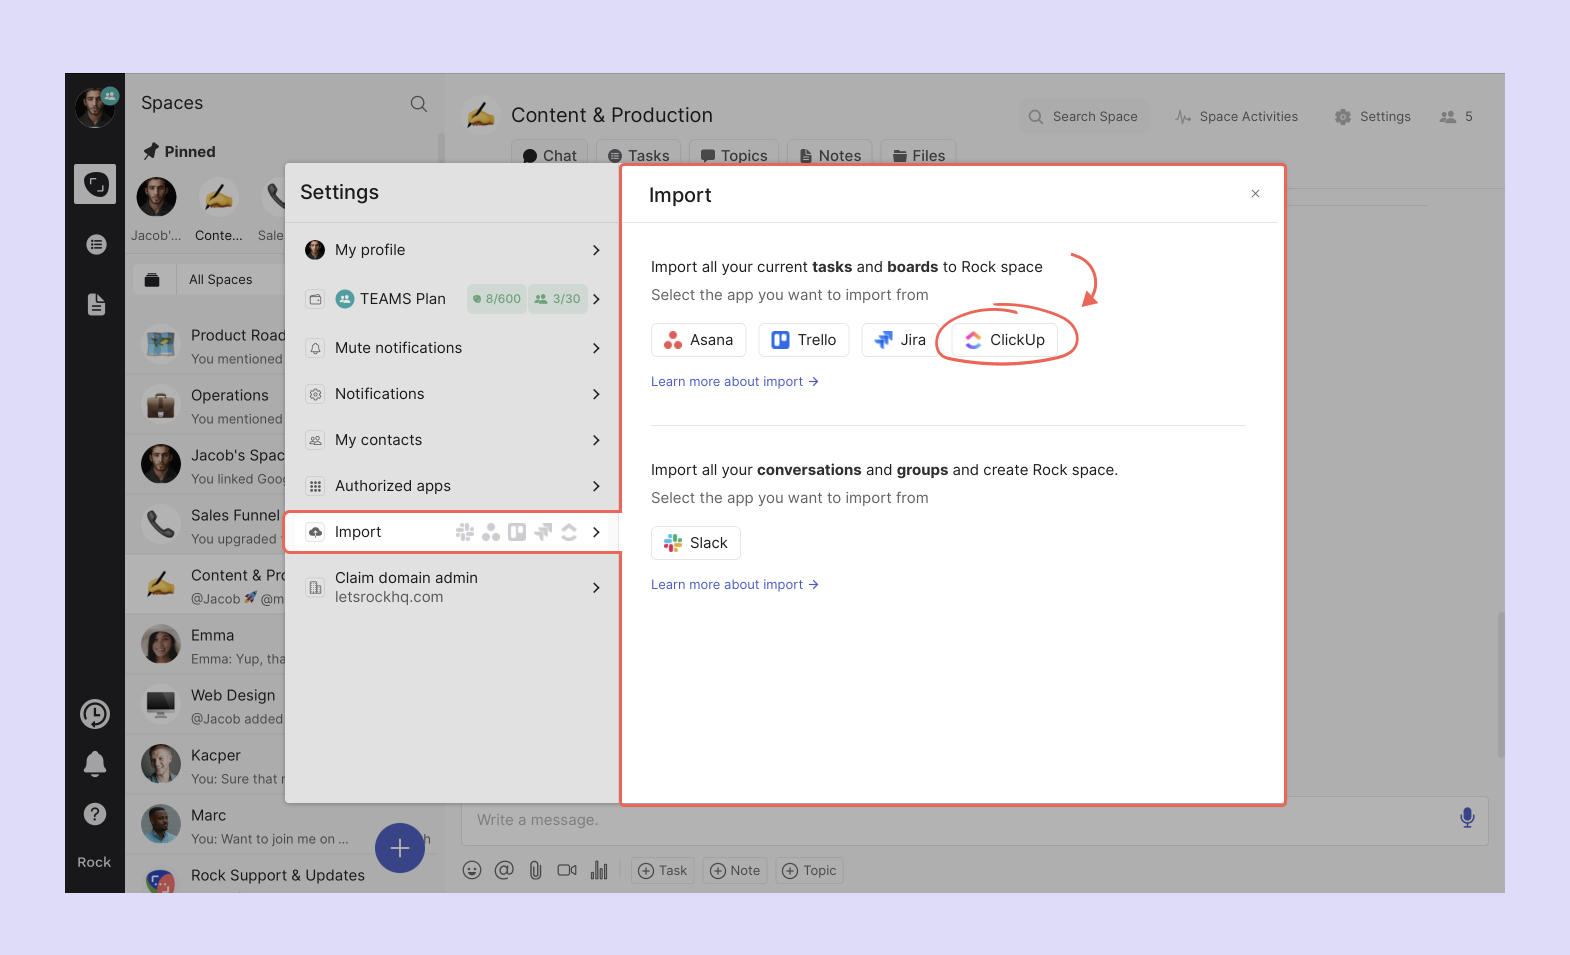This screenshot has height=955, width=1570.
Task: Open notifications bell in left sidebar
Action: 95,764
